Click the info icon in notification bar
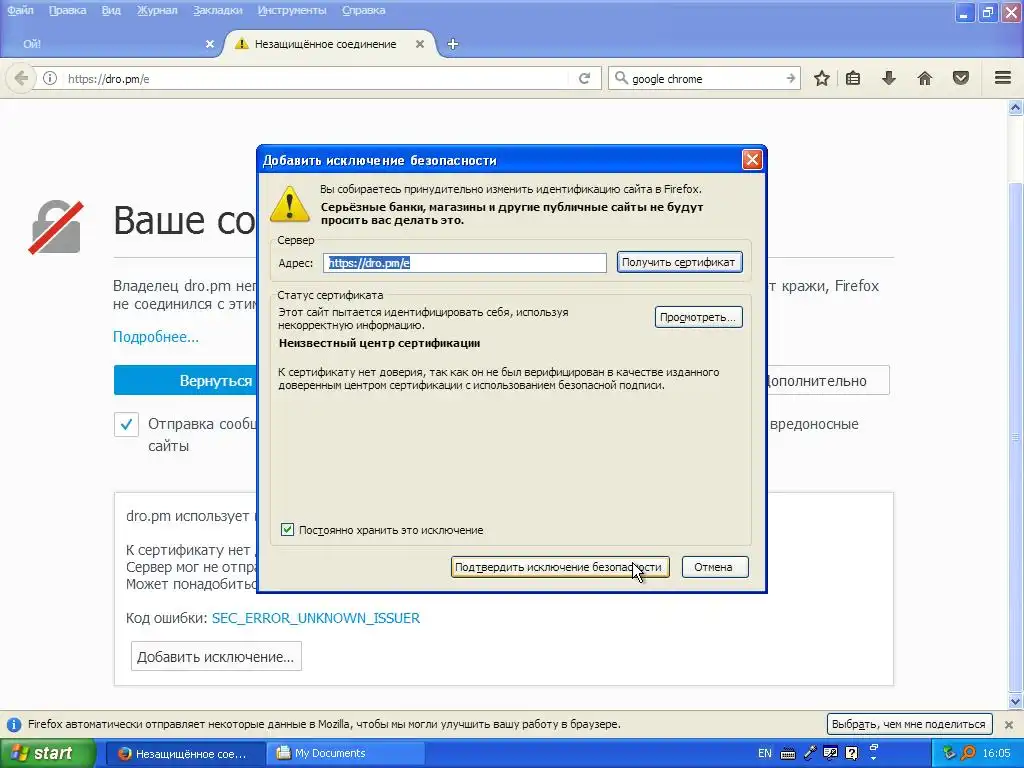This screenshot has height=768, width=1024. (x=13, y=724)
